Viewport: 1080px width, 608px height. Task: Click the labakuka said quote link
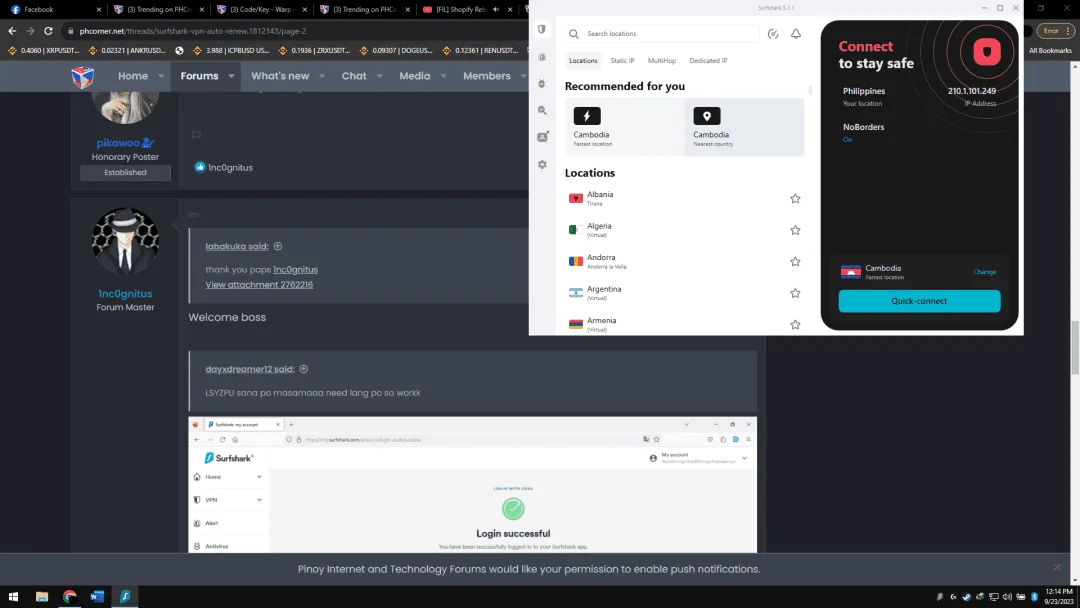tap(237, 247)
